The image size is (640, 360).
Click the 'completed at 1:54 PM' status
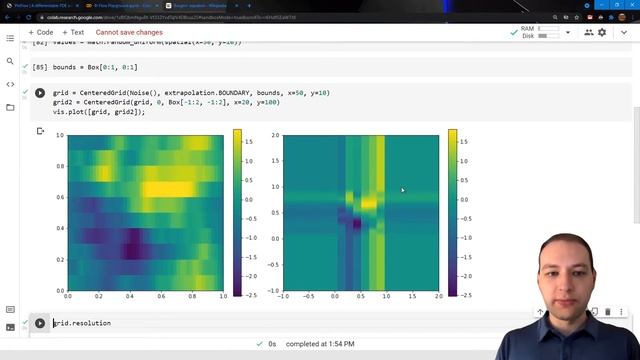pos(320,344)
